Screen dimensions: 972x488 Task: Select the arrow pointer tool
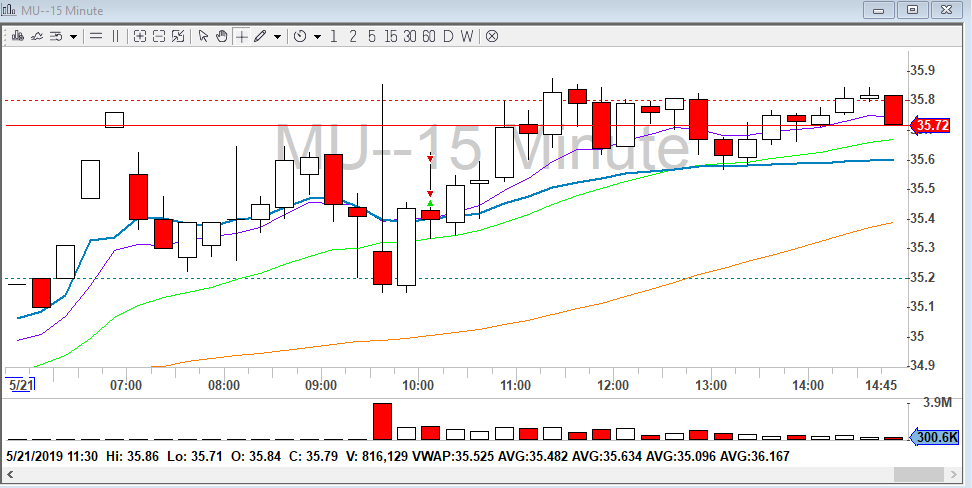pos(203,37)
